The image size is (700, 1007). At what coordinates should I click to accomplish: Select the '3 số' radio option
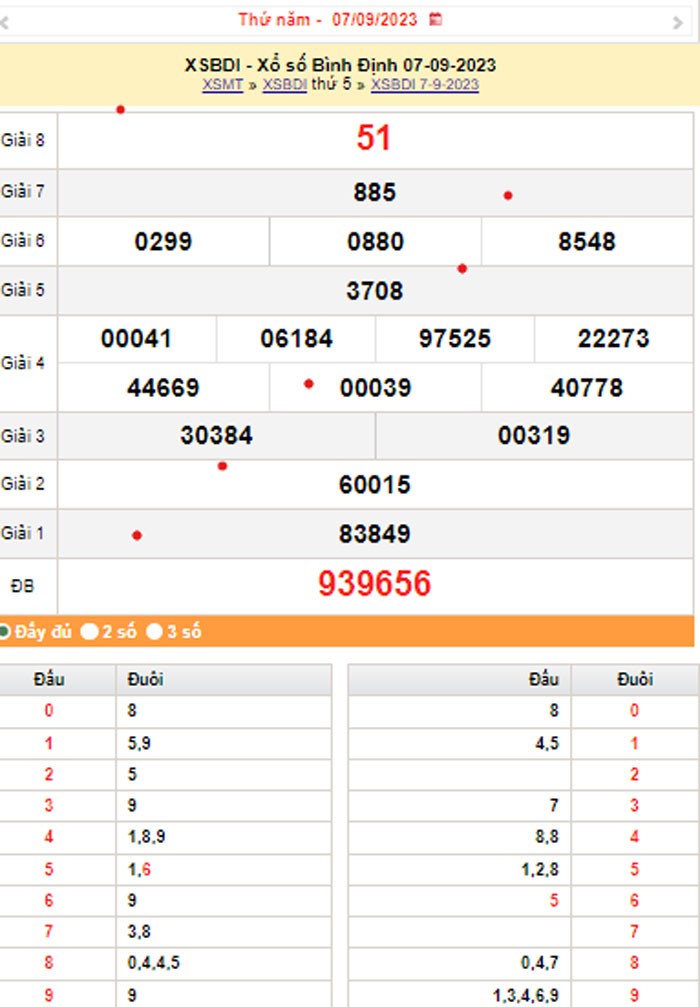click(154, 632)
